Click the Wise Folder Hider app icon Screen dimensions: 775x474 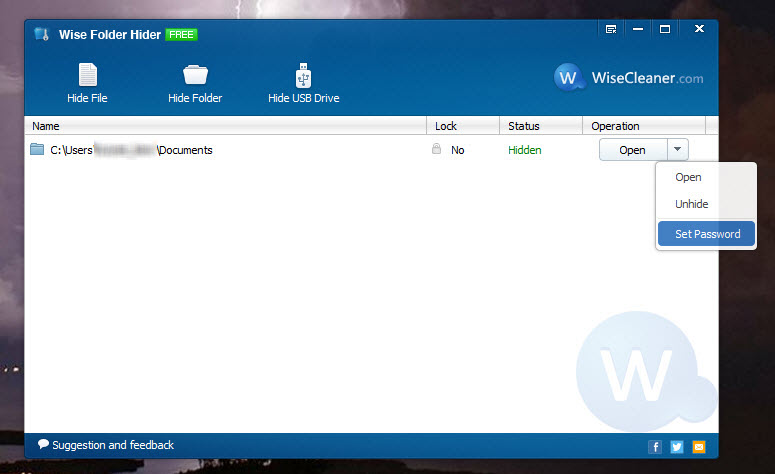pos(42,34)
